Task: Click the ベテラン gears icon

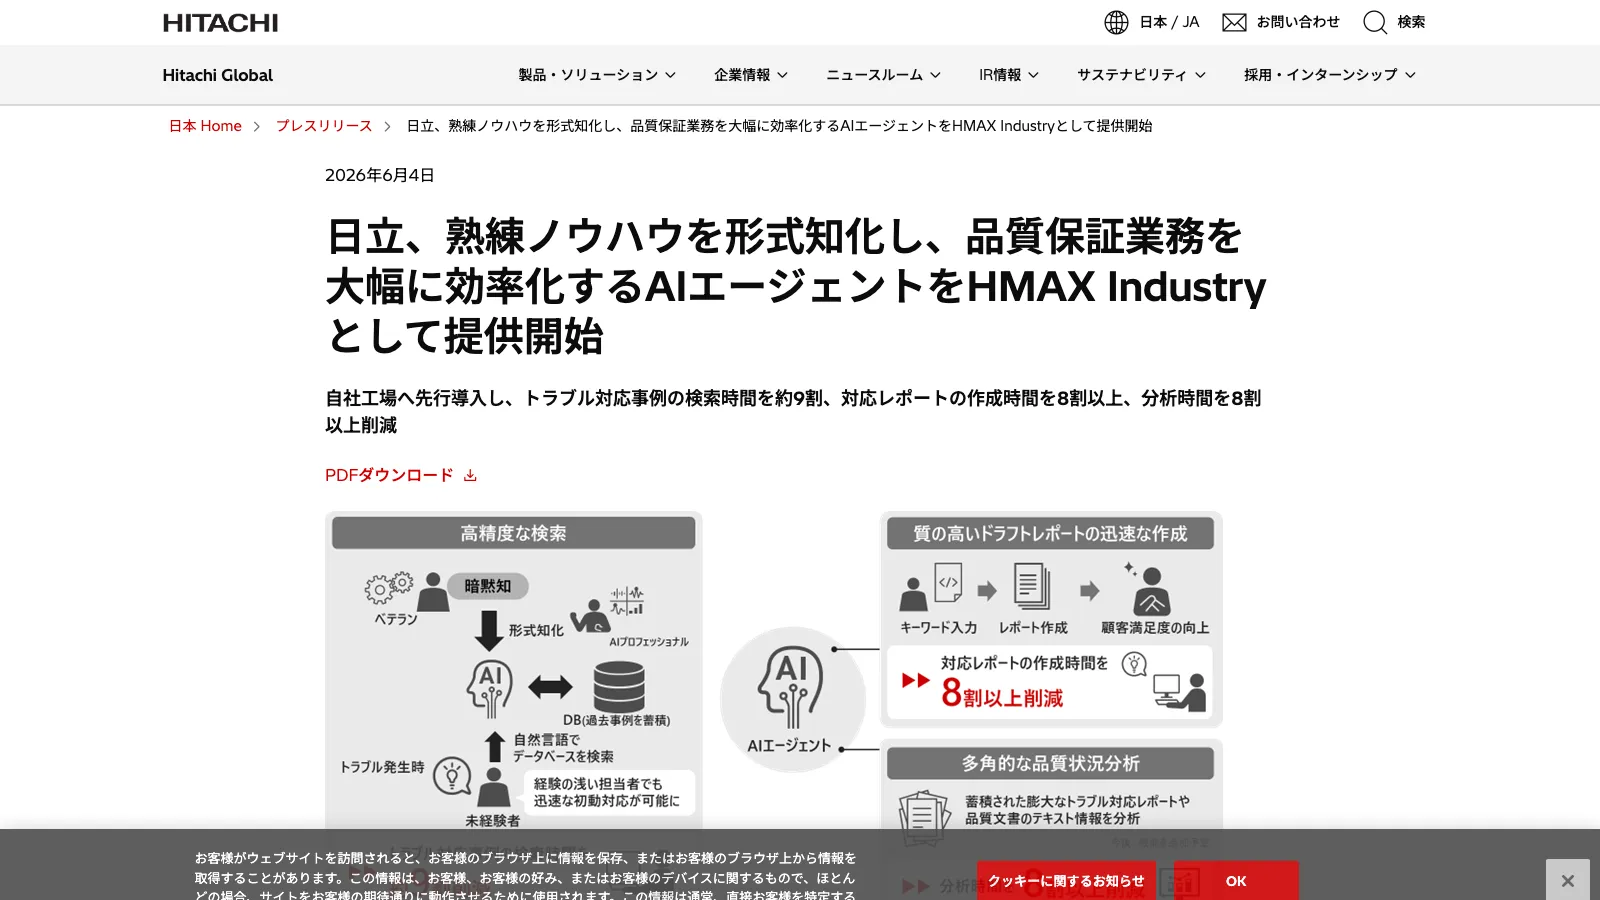Action: (389, 588)
